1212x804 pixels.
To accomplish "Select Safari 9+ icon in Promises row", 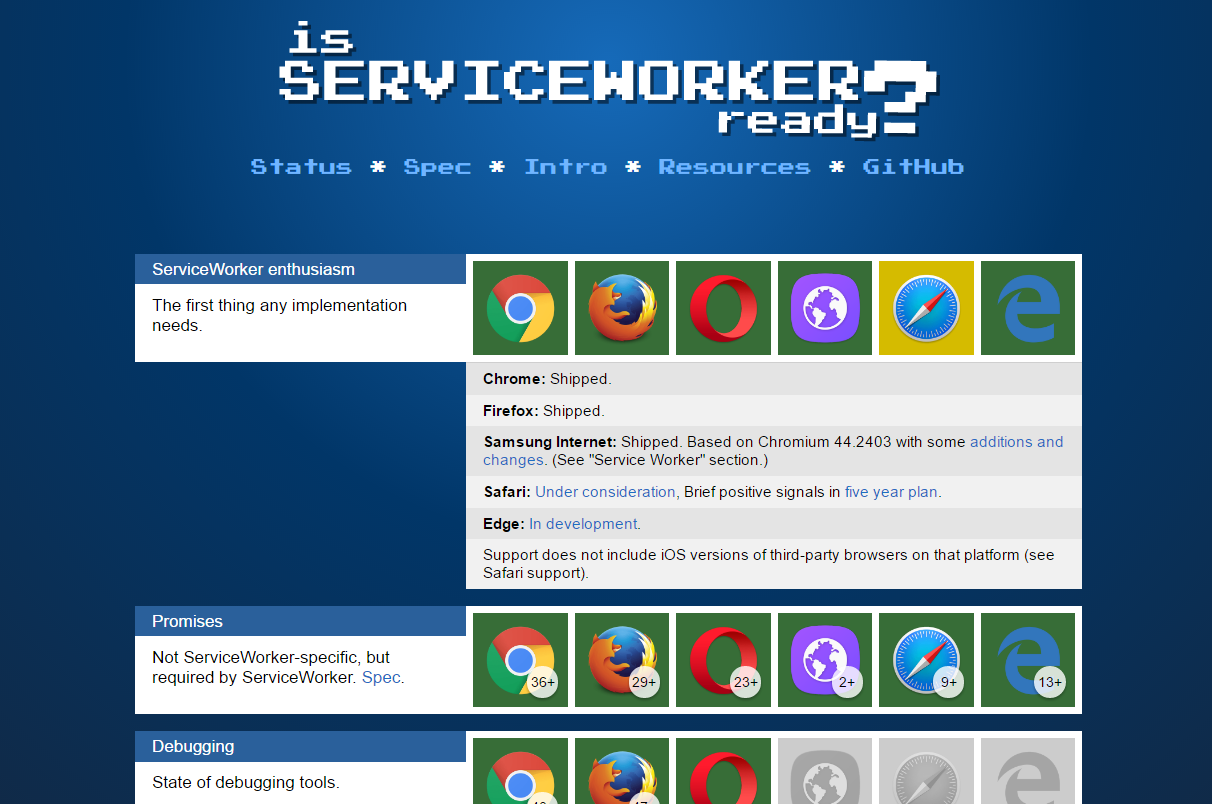I will 926,660.
